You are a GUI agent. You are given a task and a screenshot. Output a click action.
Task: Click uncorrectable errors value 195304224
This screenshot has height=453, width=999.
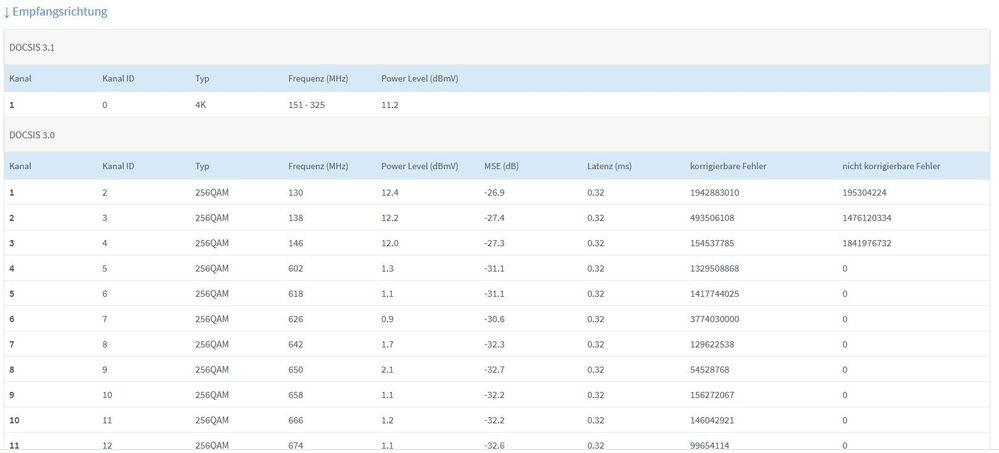(865, 192)
